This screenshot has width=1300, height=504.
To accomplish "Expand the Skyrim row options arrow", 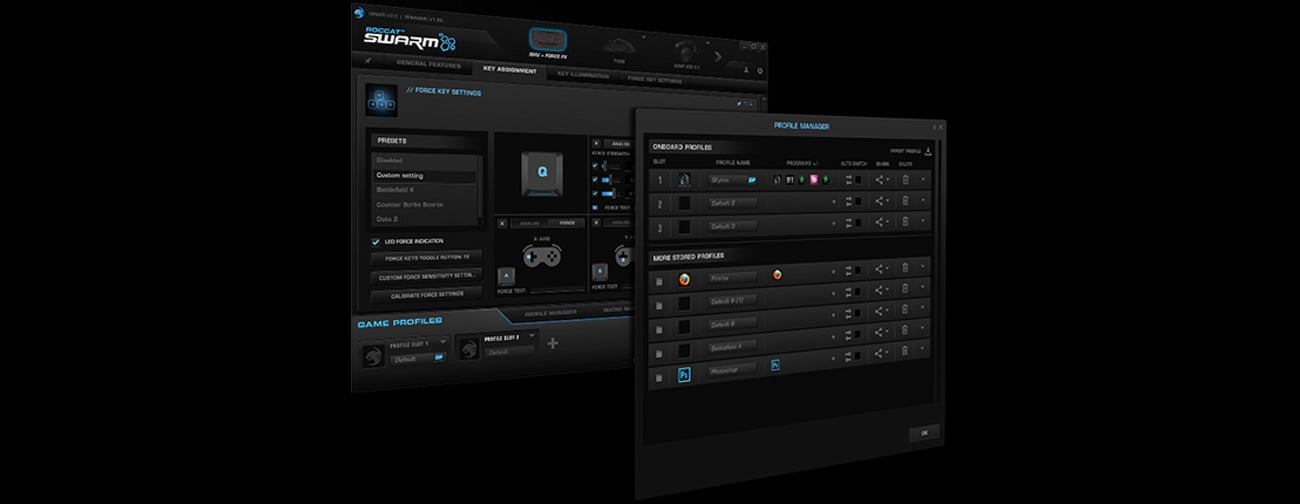I will (923, 180).
